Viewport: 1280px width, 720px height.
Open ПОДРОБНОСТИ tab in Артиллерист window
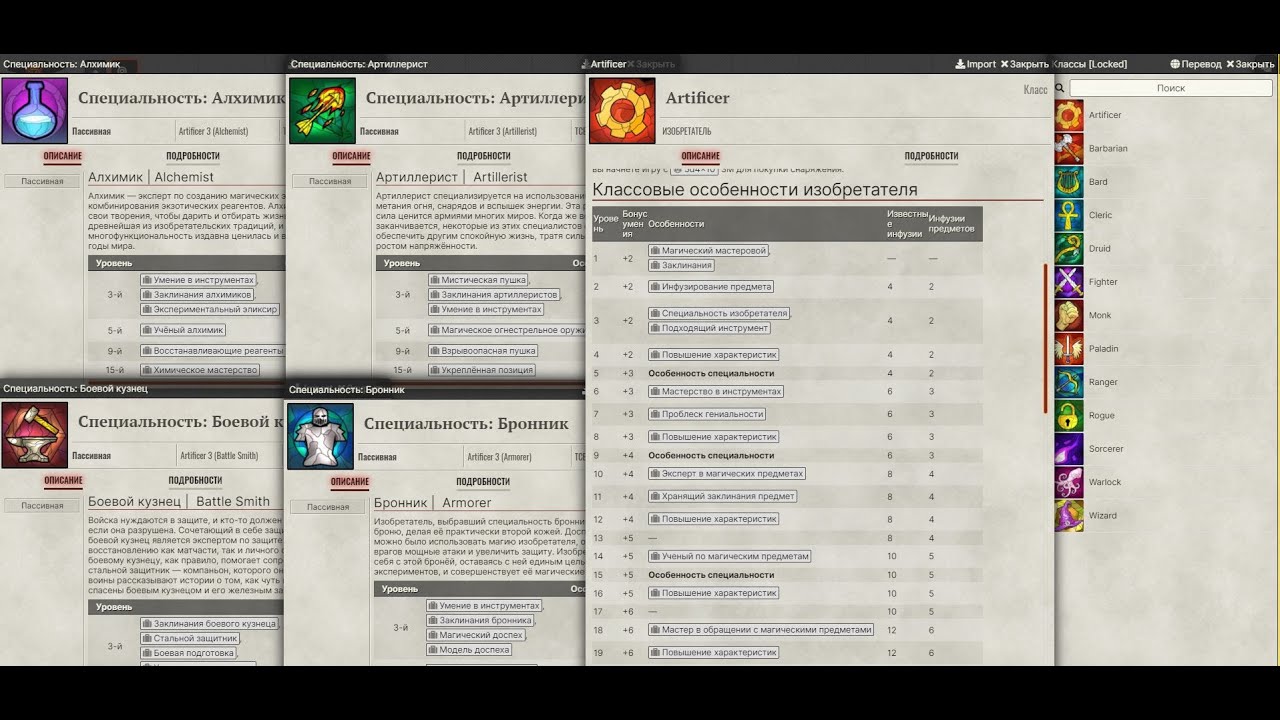pos(484,156)
